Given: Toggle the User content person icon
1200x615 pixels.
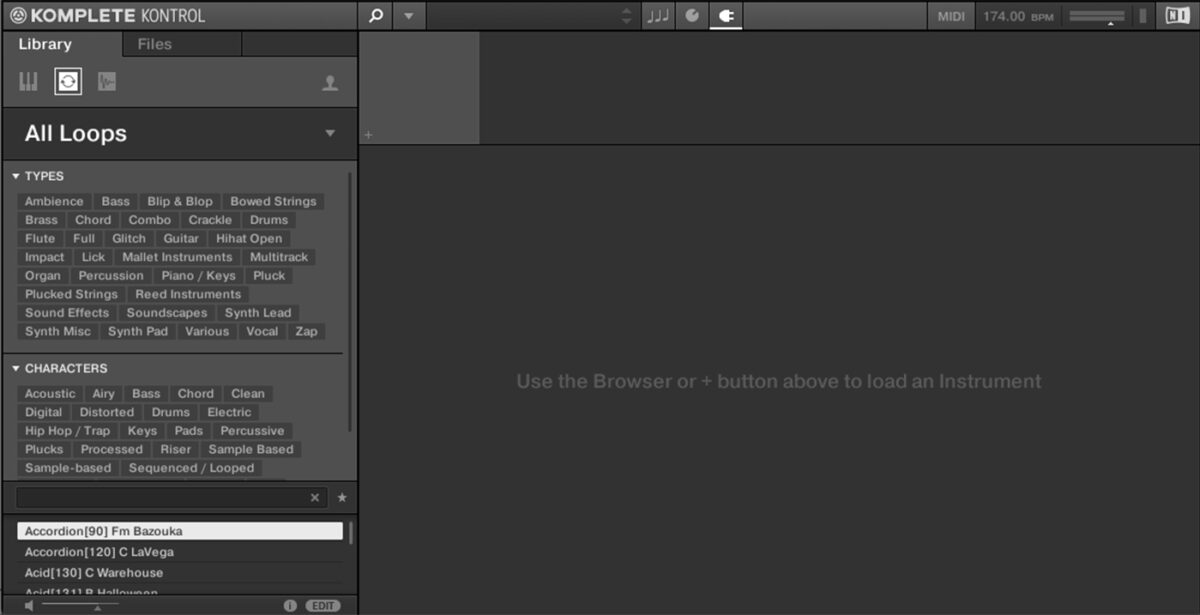Looking at the screenshot, I should click(330, 83).
